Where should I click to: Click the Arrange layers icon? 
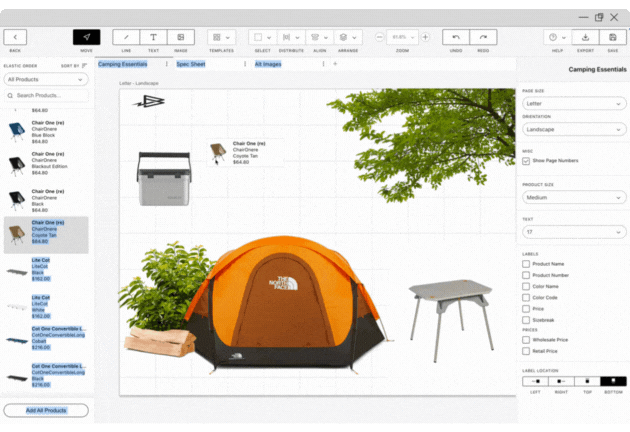point(343,37)
